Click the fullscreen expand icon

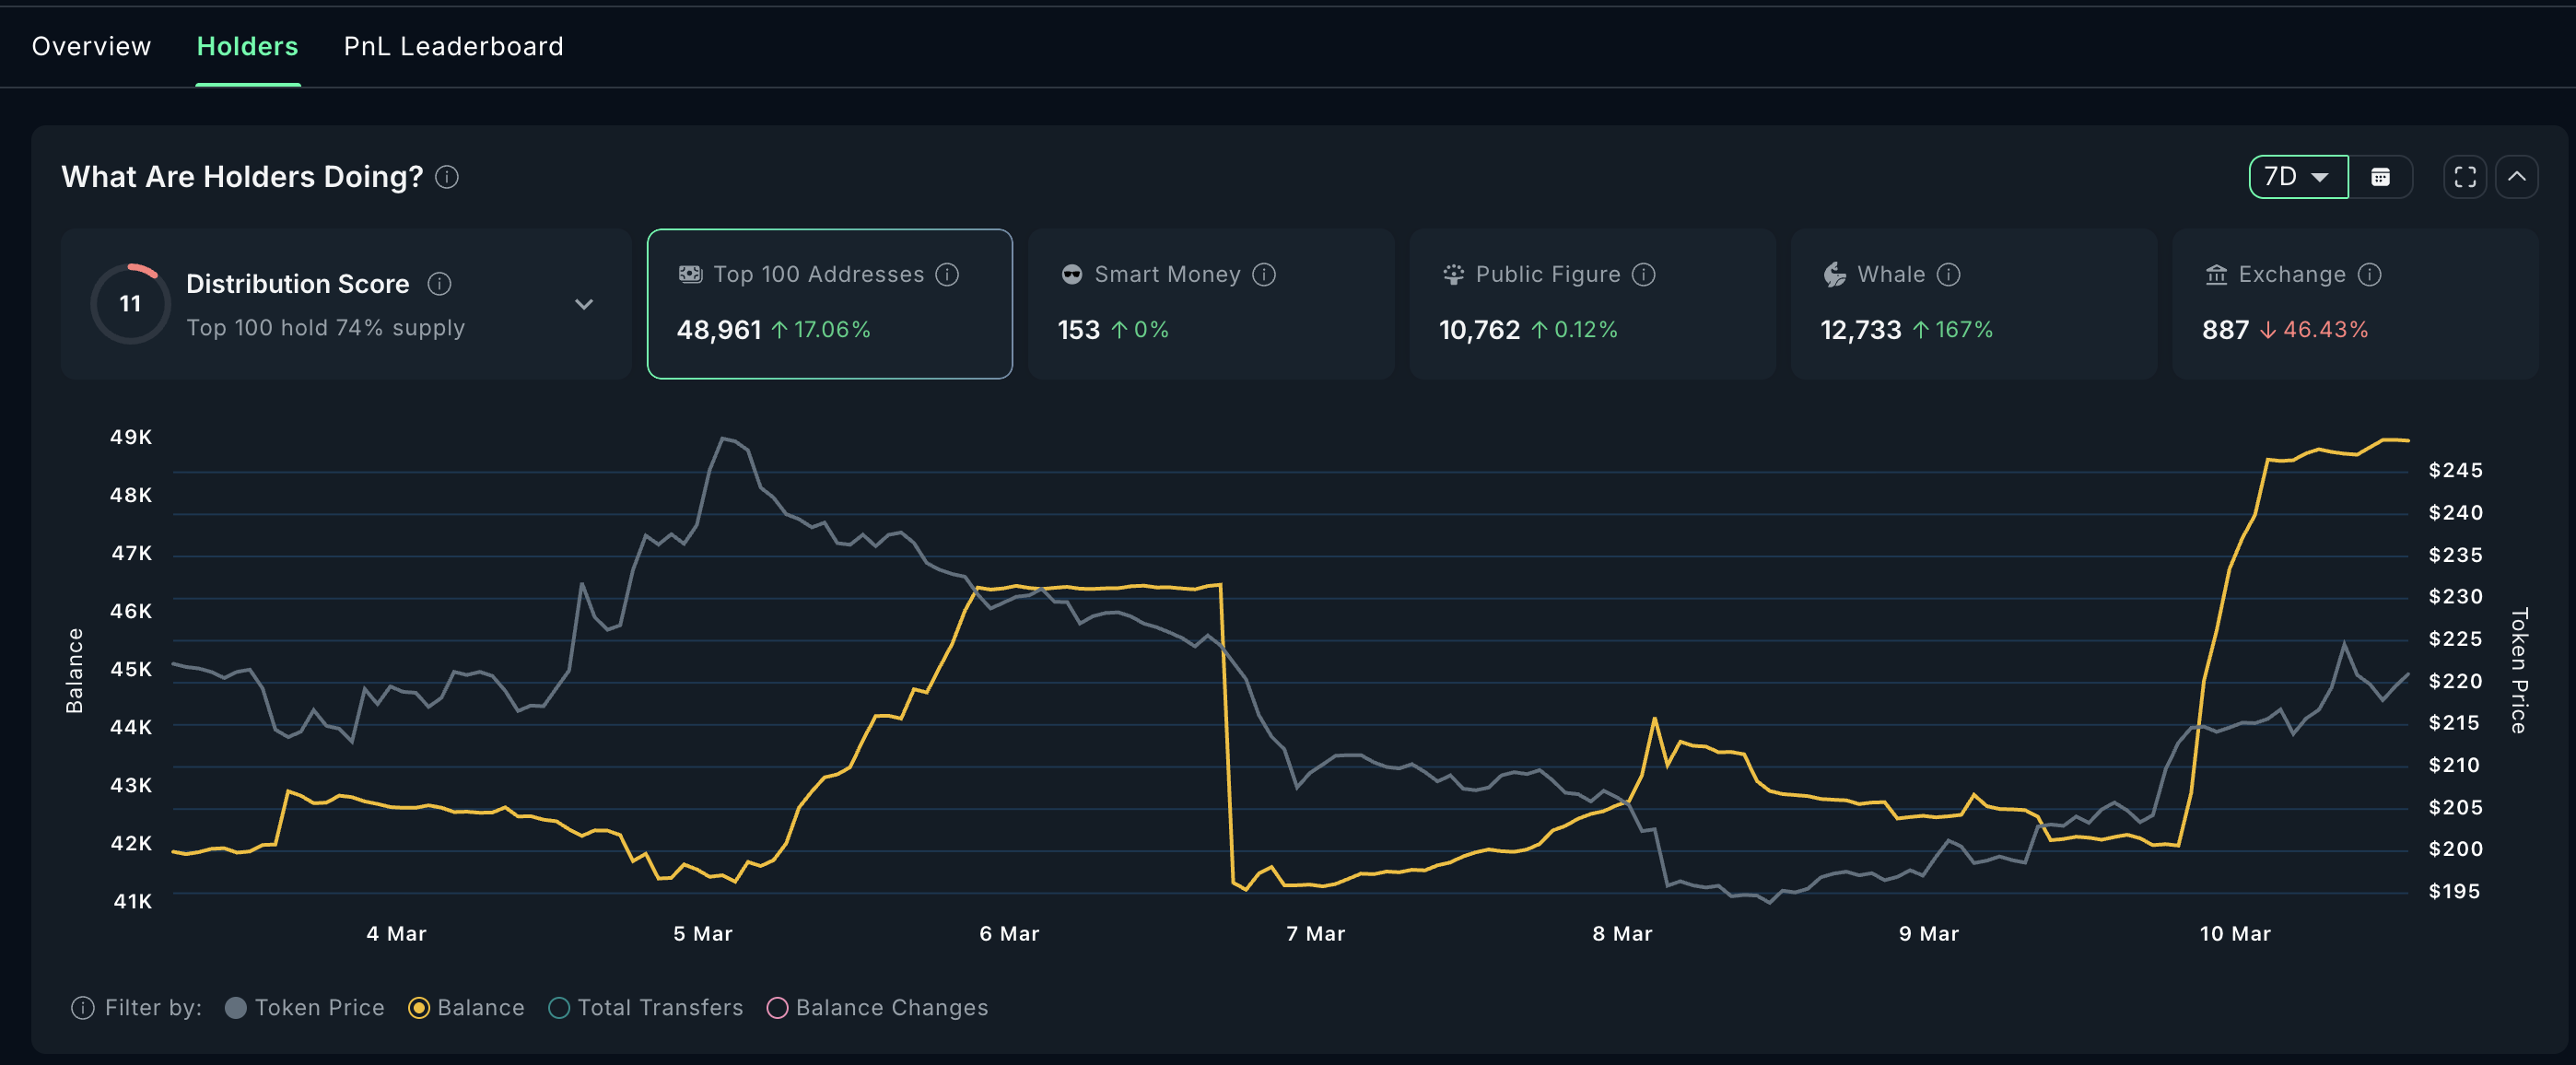2465,177
